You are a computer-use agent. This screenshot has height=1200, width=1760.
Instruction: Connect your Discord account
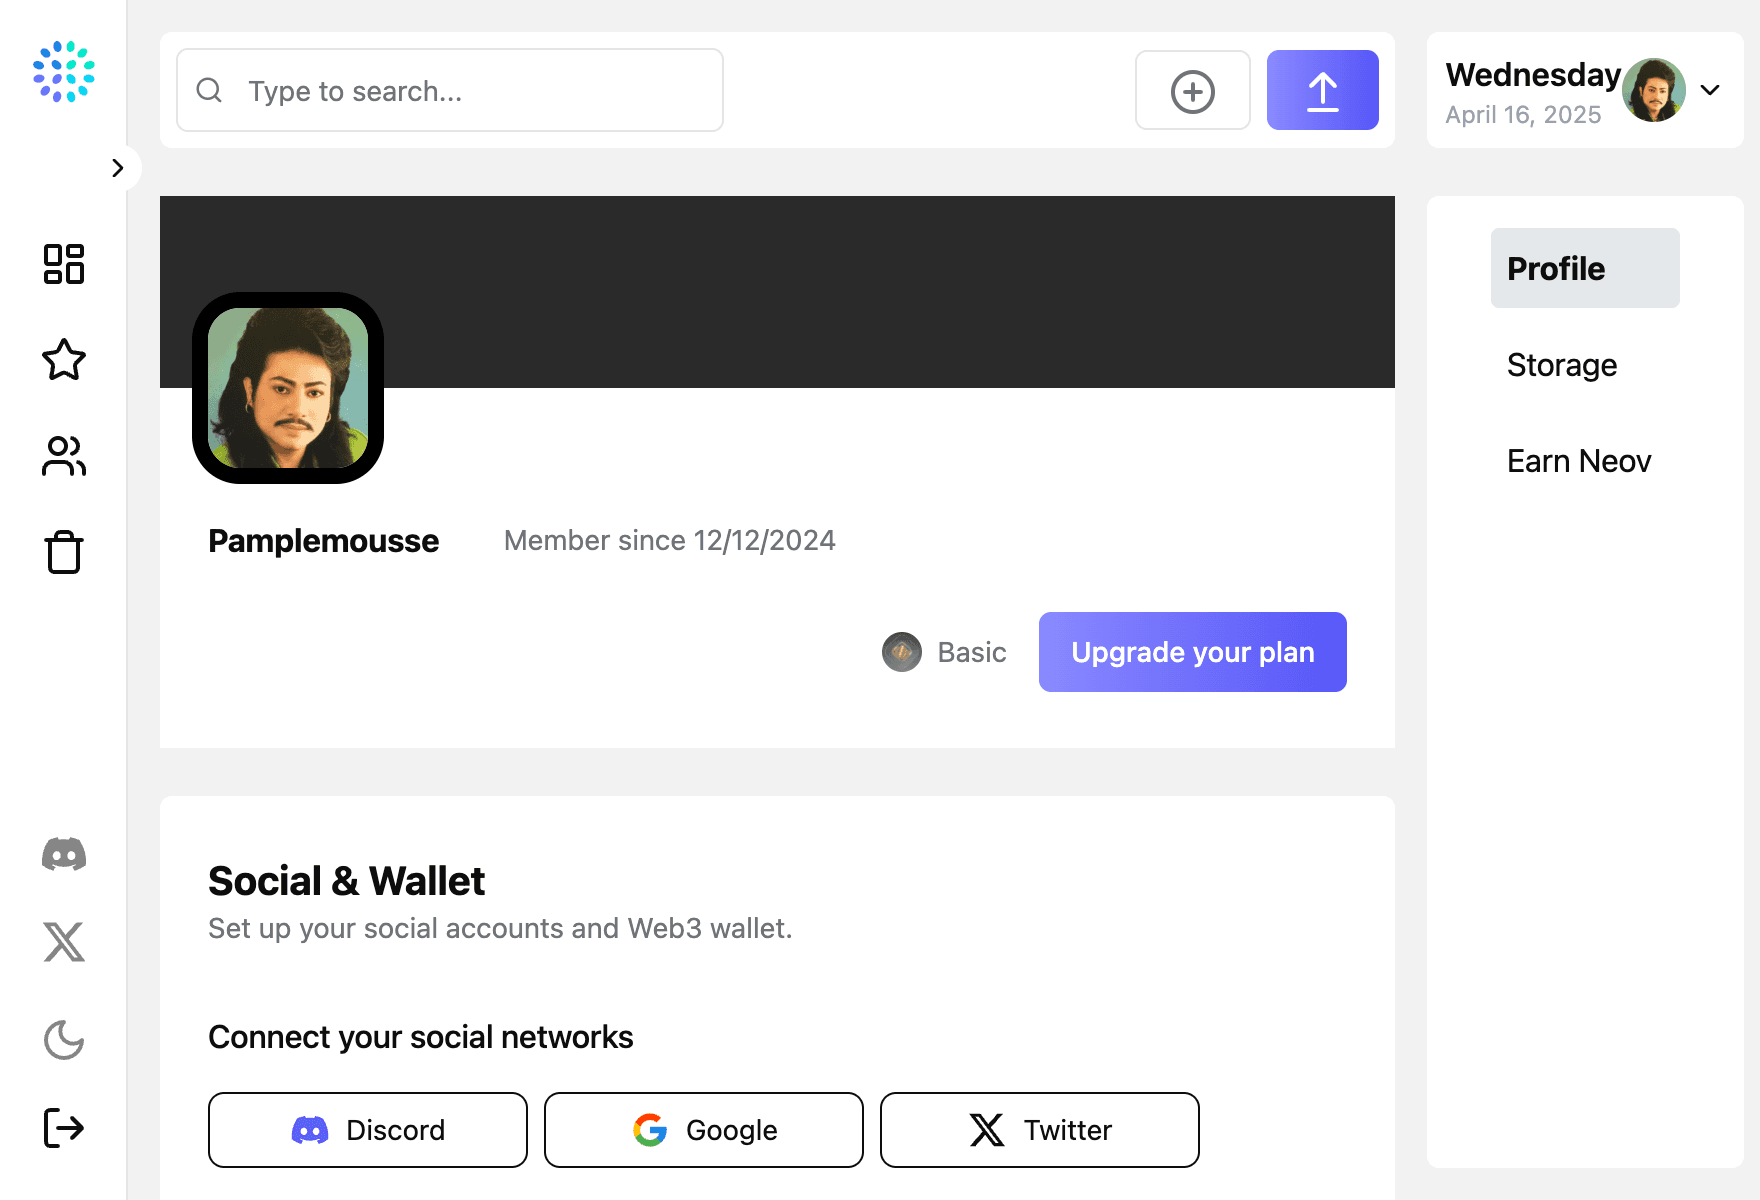point(368,1130)
